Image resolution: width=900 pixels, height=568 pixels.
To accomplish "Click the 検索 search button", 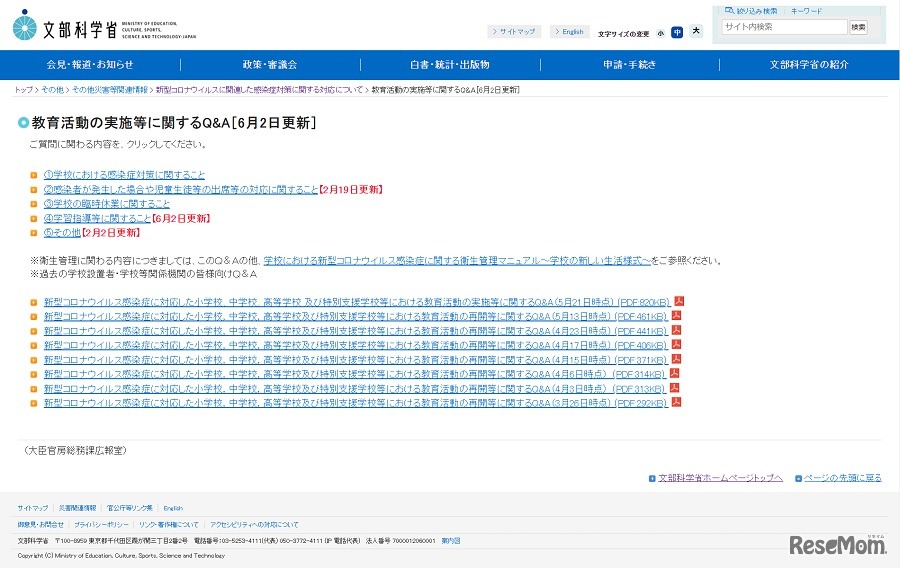I will pos(858,27).
